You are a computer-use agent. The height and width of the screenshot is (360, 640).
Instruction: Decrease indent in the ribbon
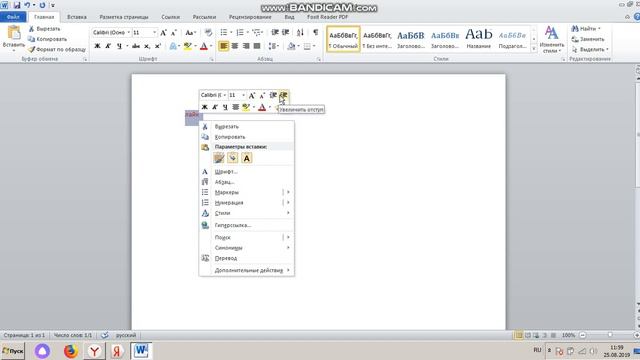[275, 32]
